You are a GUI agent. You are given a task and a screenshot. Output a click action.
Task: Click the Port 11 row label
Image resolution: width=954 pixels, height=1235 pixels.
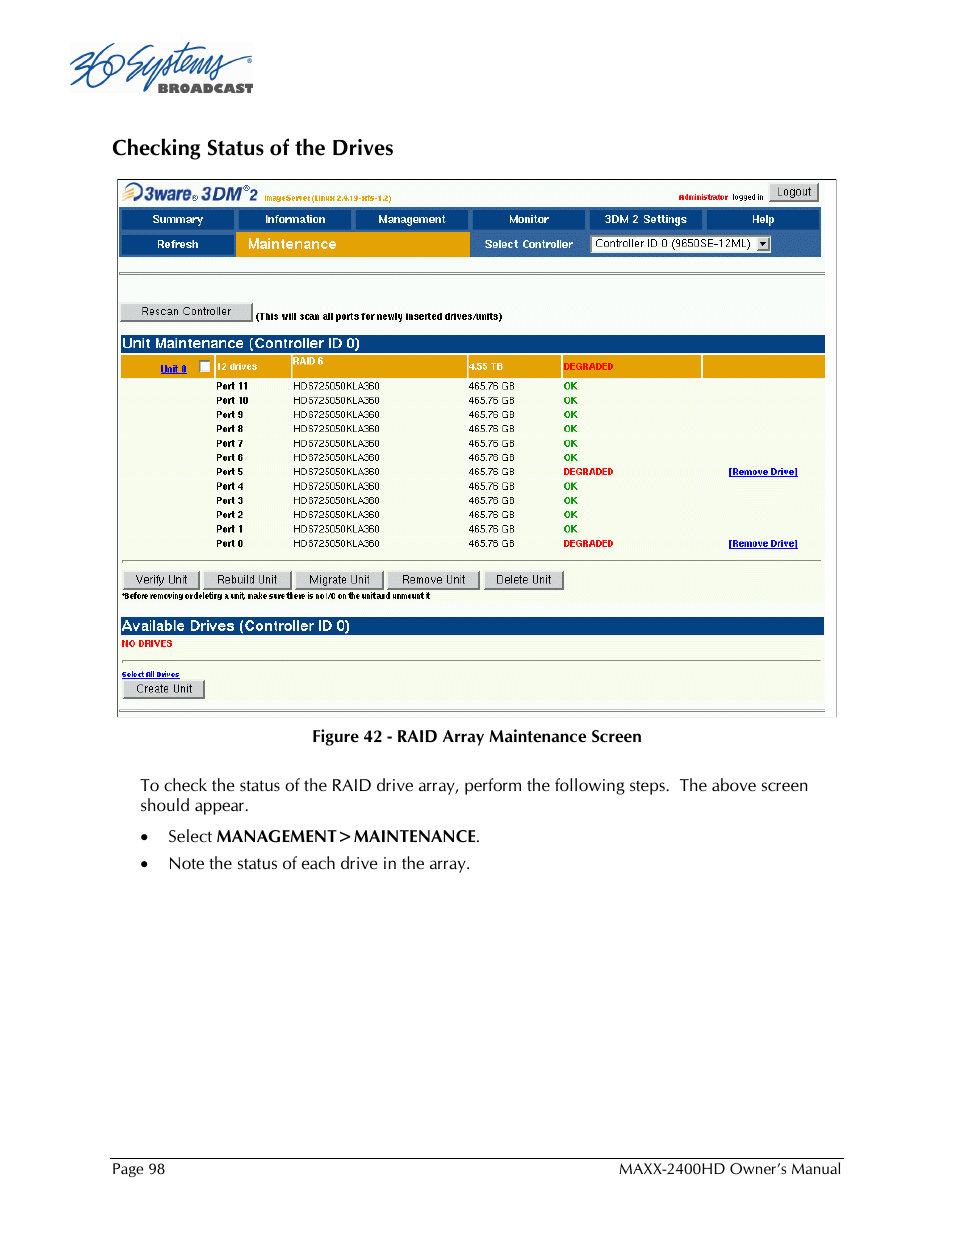[x=232, y=386]
